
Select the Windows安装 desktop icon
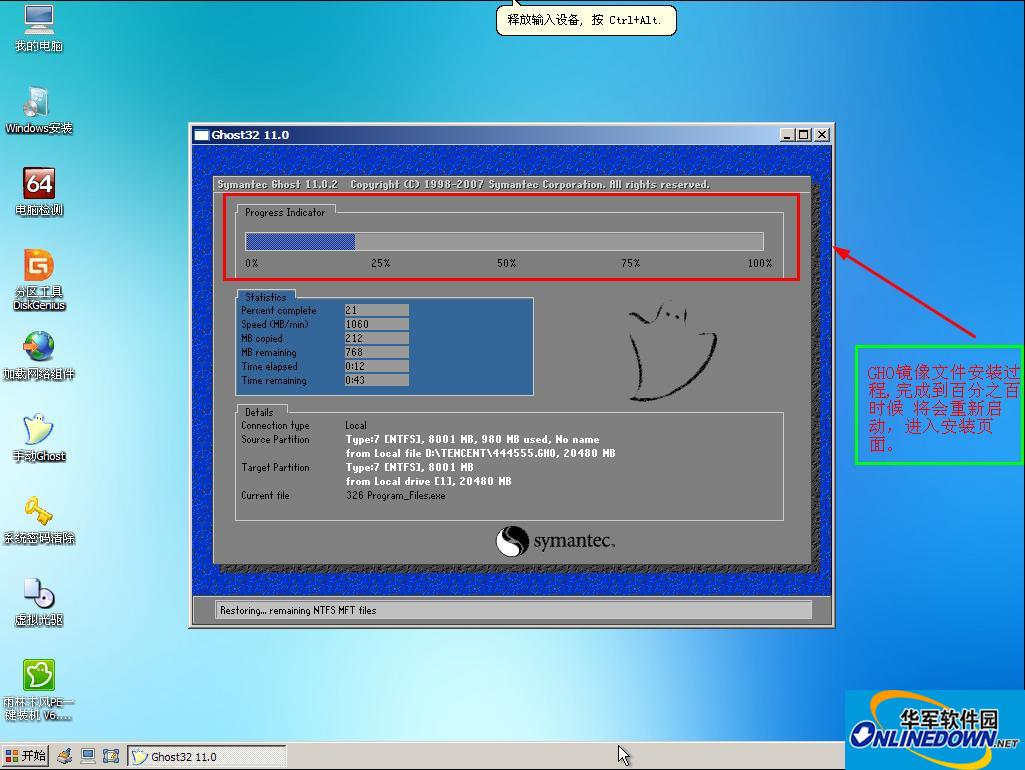[x=39, y=110]
